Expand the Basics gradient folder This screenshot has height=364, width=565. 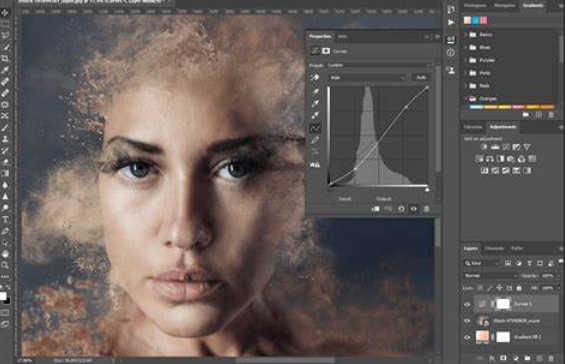(466, 35)
